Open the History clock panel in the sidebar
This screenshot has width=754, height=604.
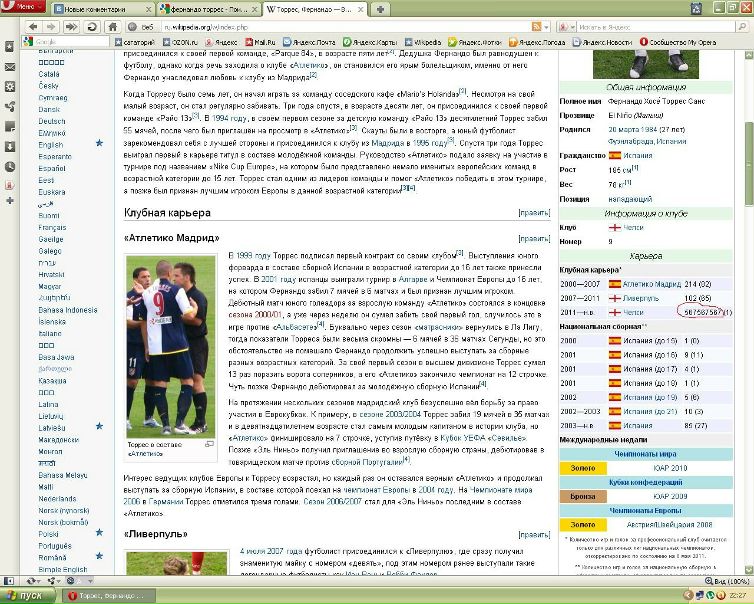(9, 166)
